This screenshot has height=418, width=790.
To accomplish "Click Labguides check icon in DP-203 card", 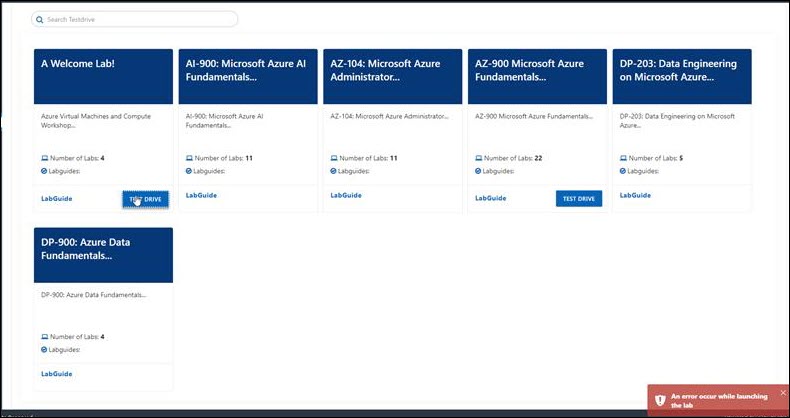I will pyautogui.click(x=622, y=171).
